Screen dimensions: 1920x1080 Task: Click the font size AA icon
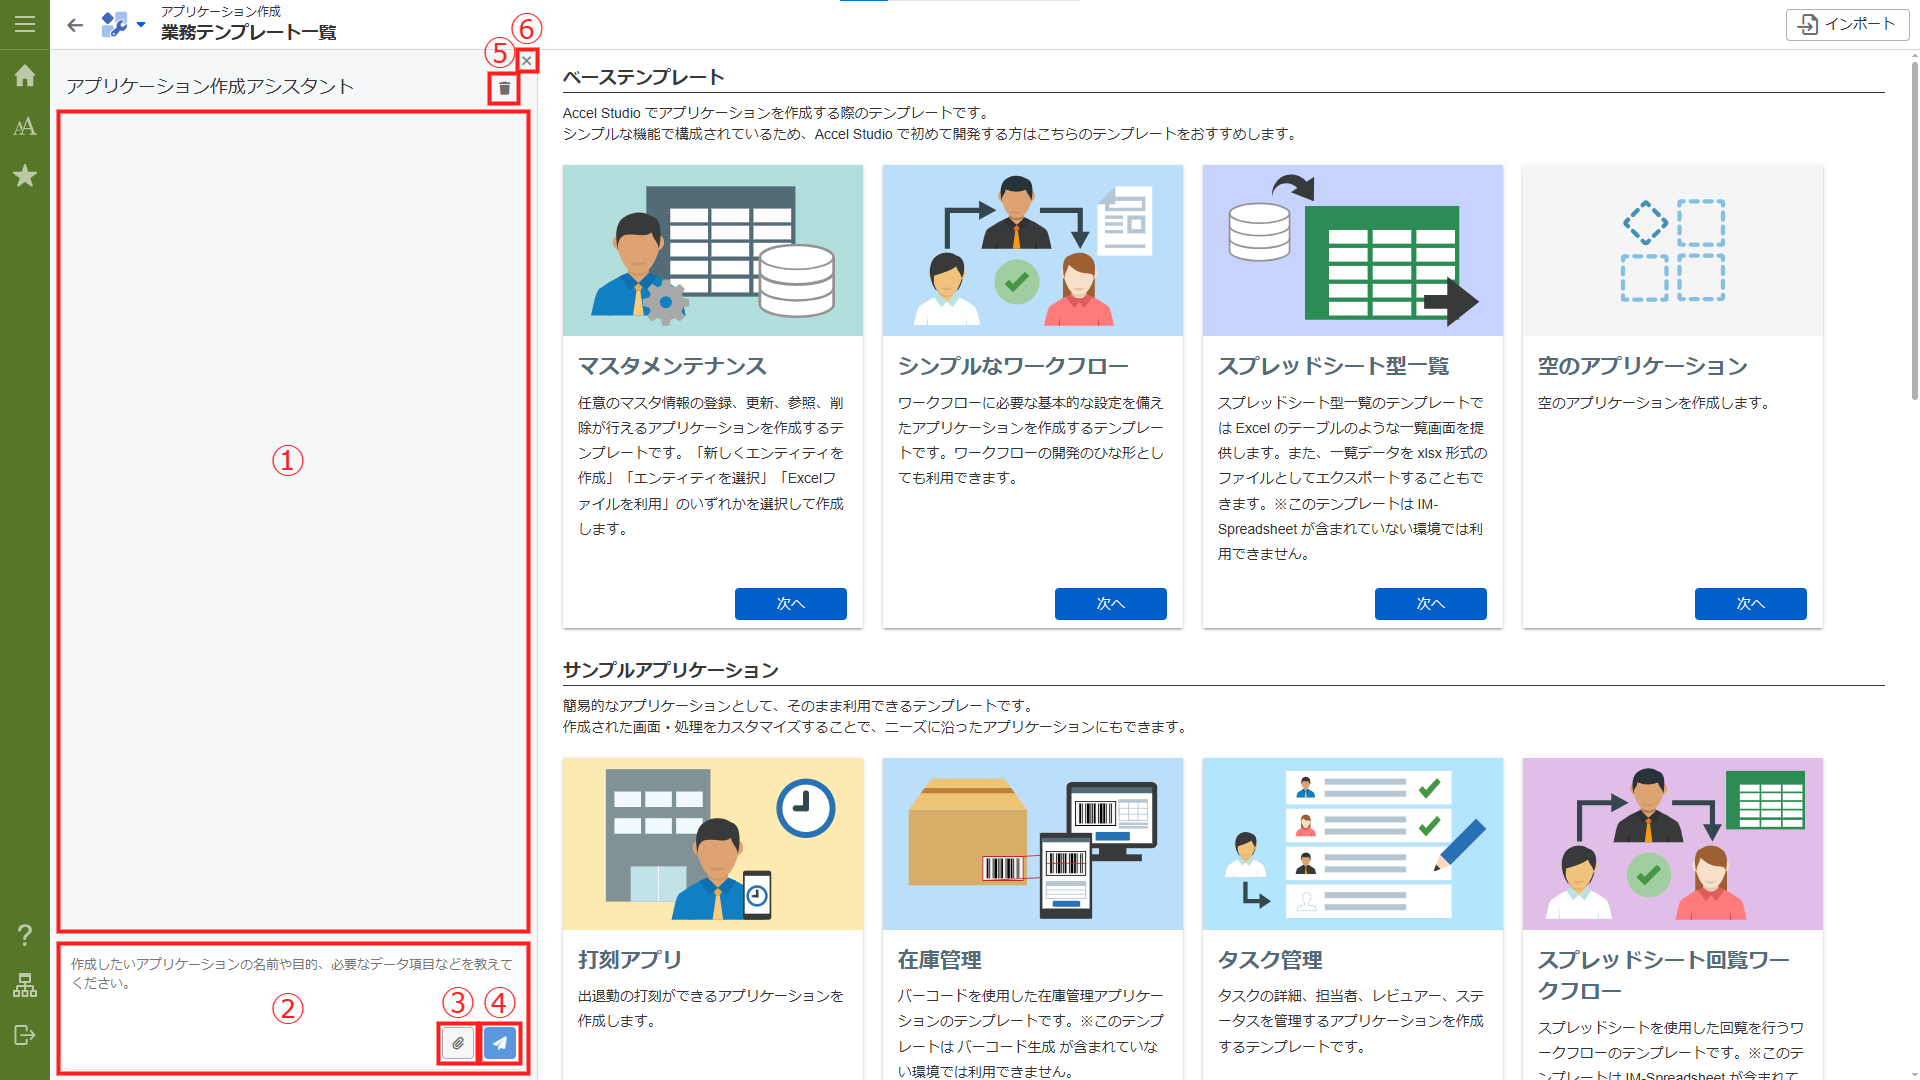coord(24,127)
